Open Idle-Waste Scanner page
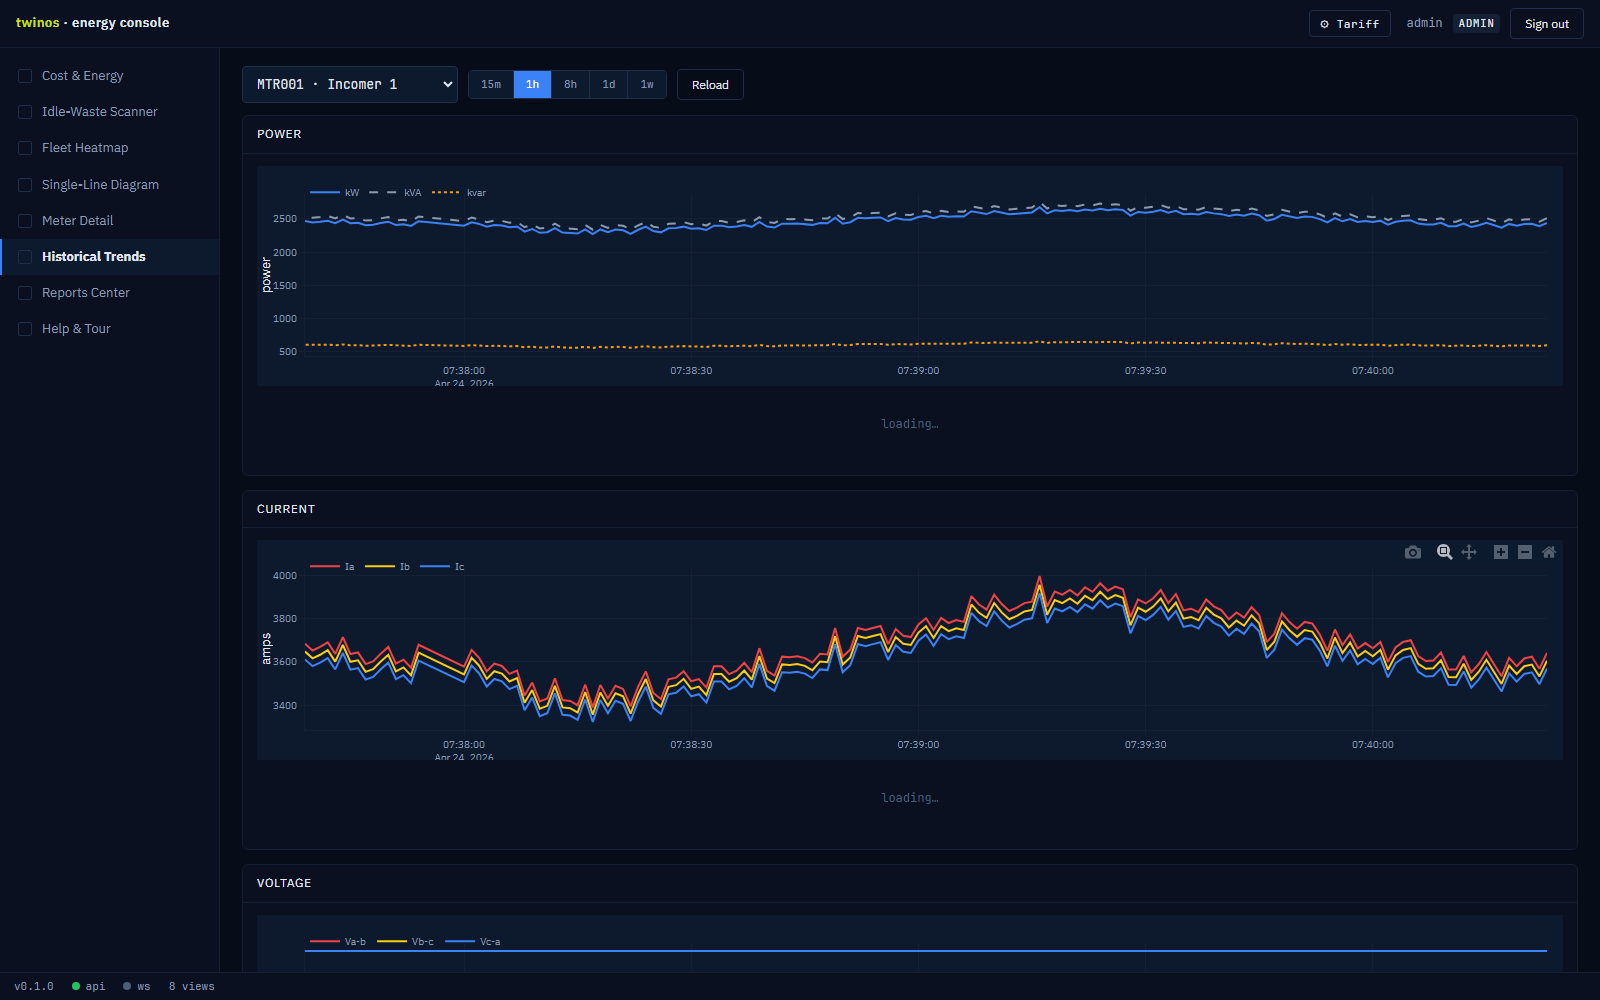 click(x=110, y=112)
